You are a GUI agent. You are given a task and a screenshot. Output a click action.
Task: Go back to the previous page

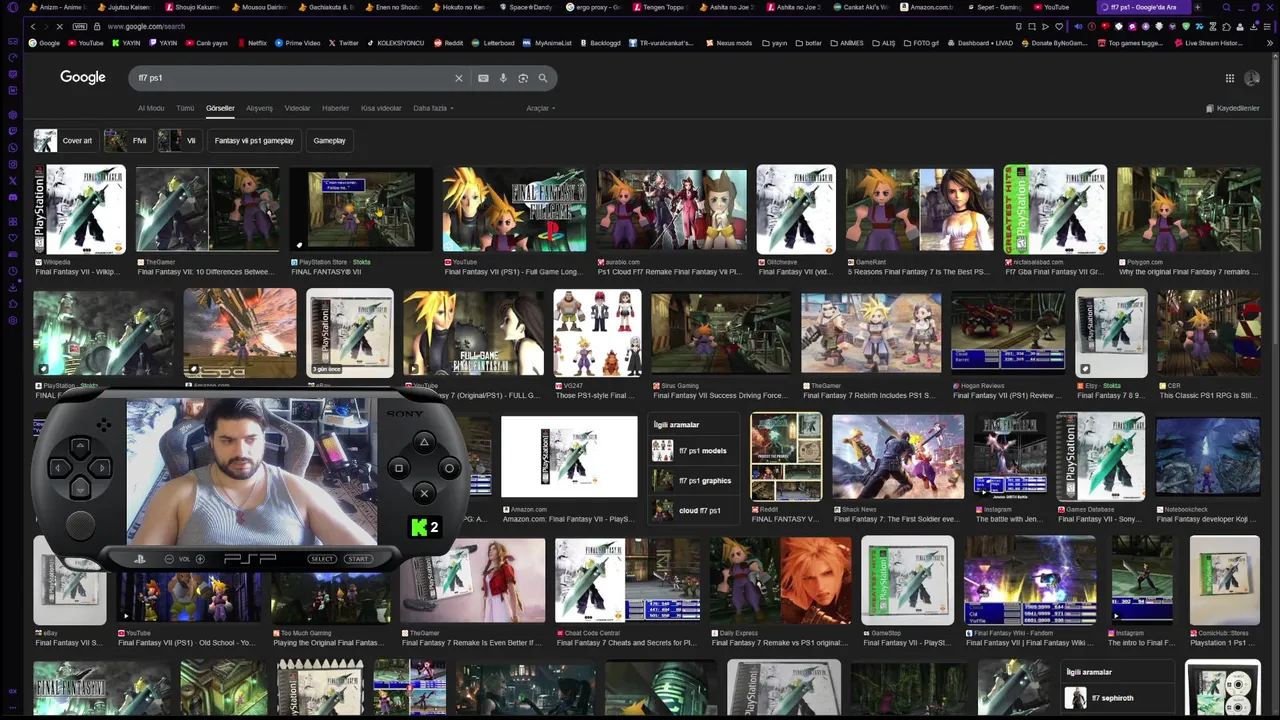[33, 26]
